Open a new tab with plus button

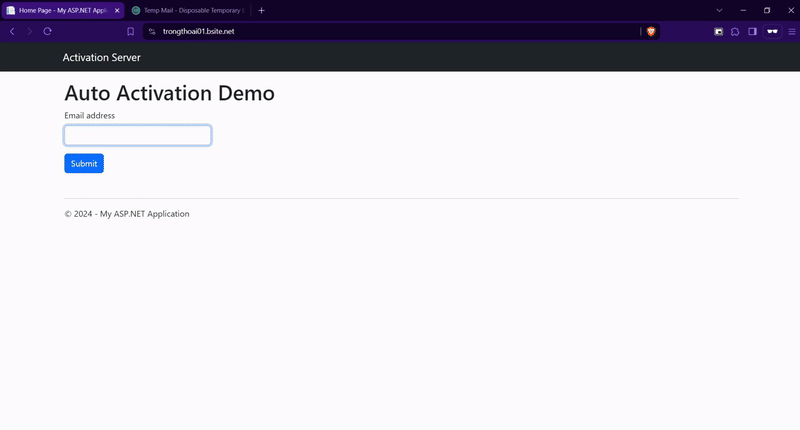[x=261, y=10]
